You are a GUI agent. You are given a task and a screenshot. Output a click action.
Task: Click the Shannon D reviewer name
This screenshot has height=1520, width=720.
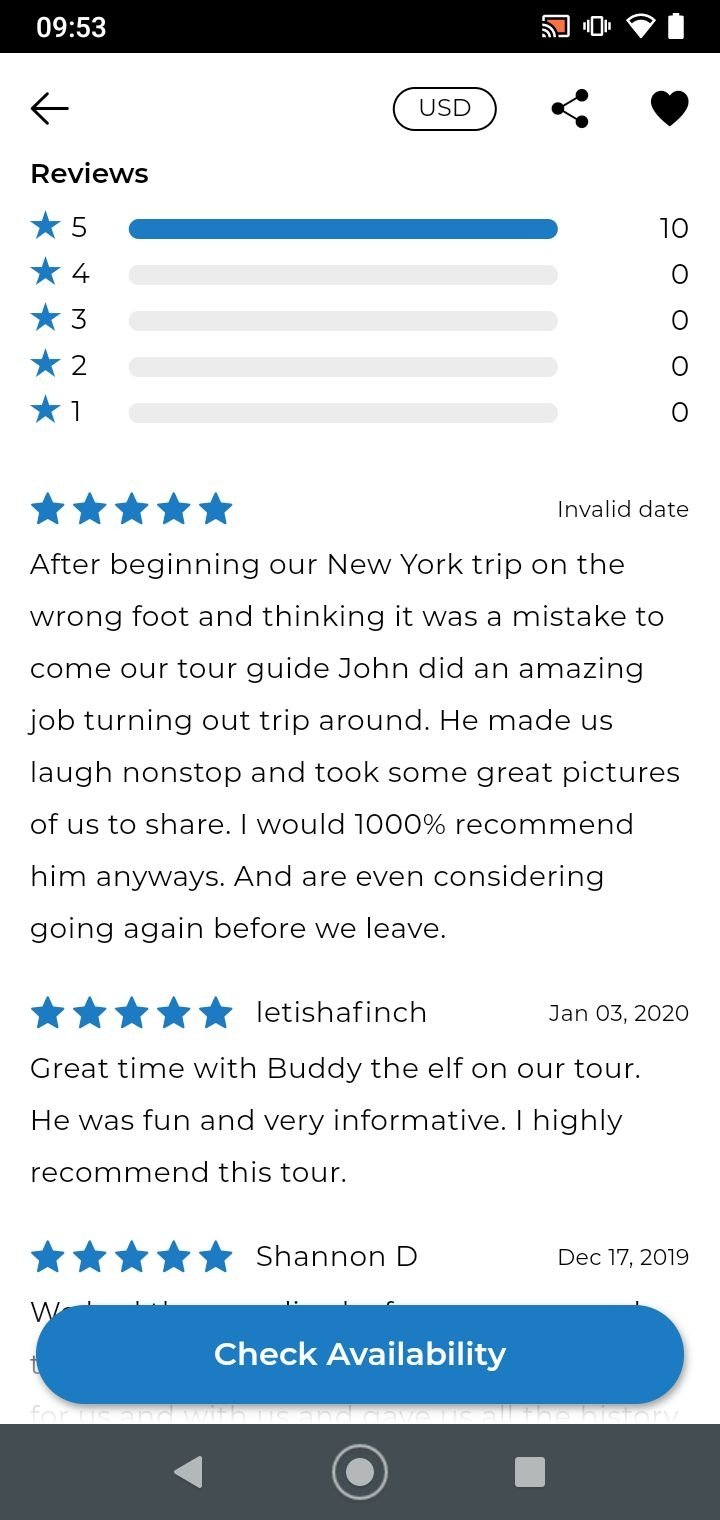click(x=336, y=1256)
